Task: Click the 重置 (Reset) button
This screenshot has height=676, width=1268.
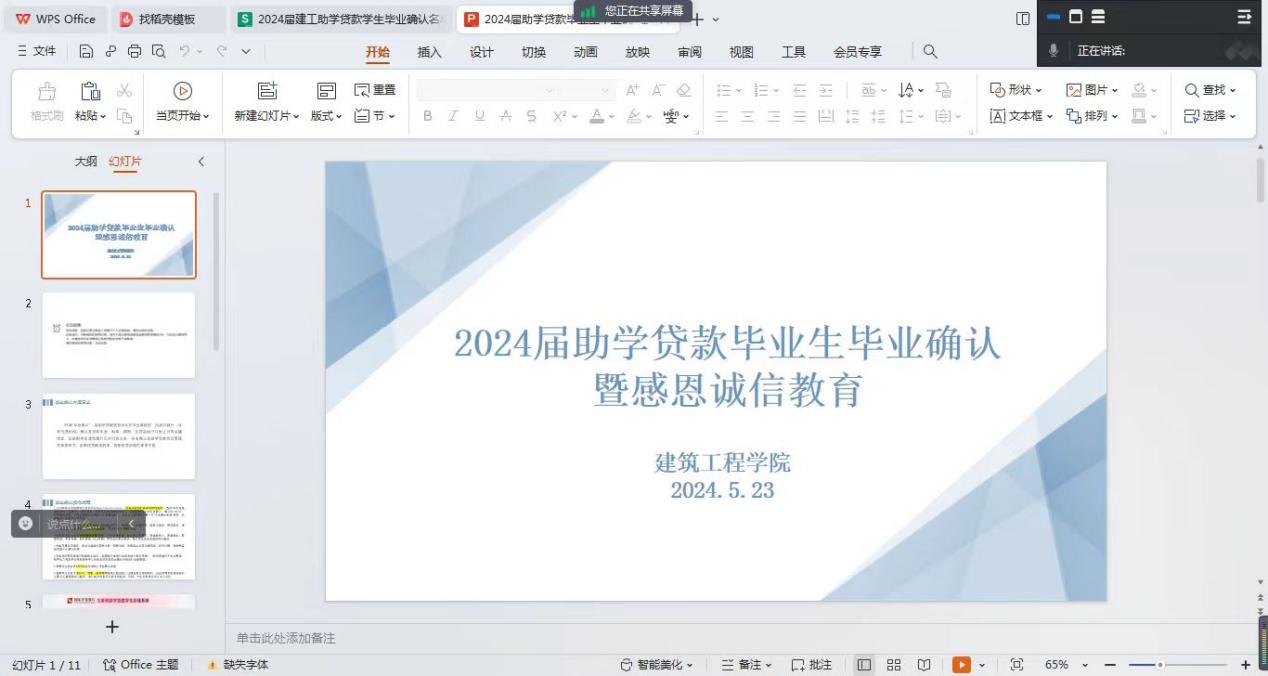Action: (375, 90)
